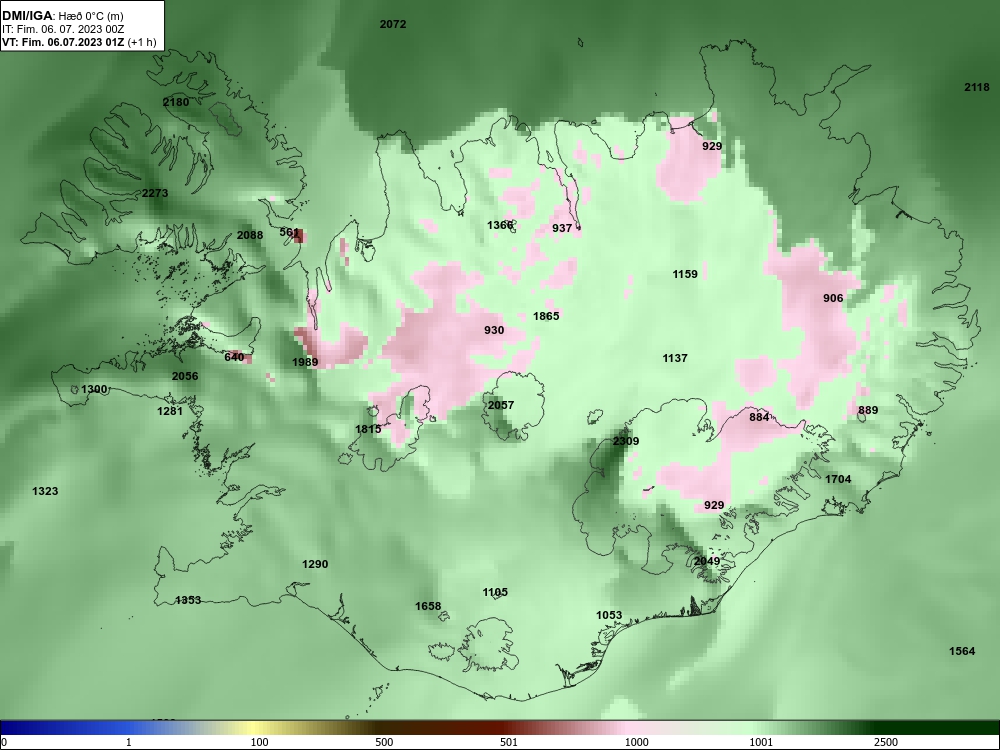Image resolution: width=1000 pixels, height=750 pixels.
Task: Select the 1865 height value
Action: point(546,316)
